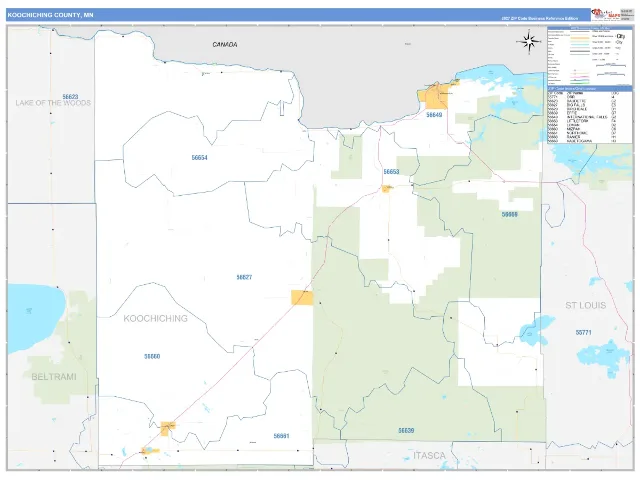Select ZIP code 56639 label
The image size is (640, 480).
tap(406, 431)
